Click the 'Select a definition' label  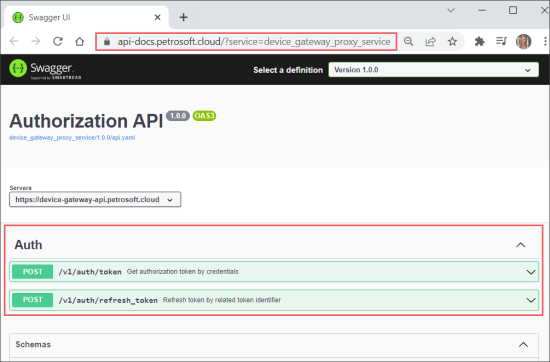pyautogui.click(x=288, y=70)
